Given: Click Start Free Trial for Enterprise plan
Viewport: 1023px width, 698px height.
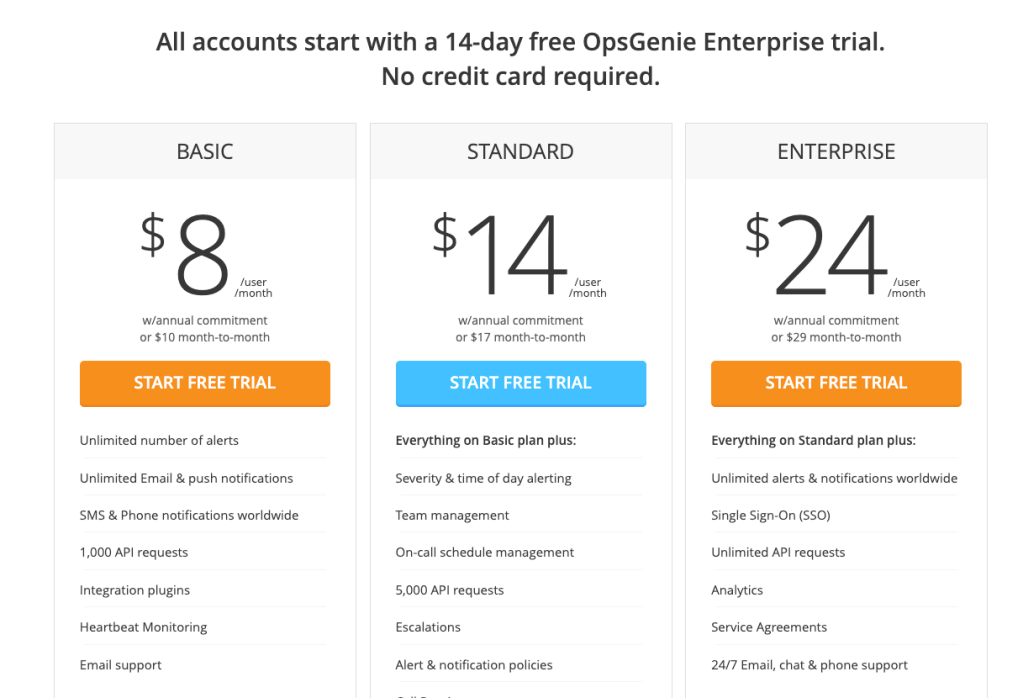Looking at the screenshot, I should [x=835, y=383].
